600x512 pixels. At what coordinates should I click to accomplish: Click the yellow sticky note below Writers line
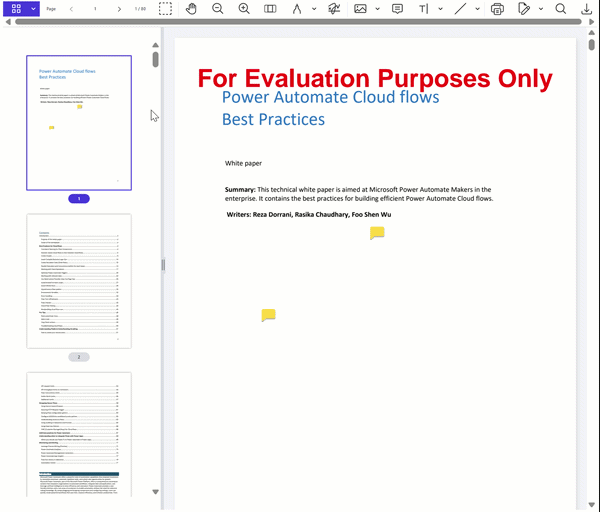pyautogui.click(x=377, y=233)
